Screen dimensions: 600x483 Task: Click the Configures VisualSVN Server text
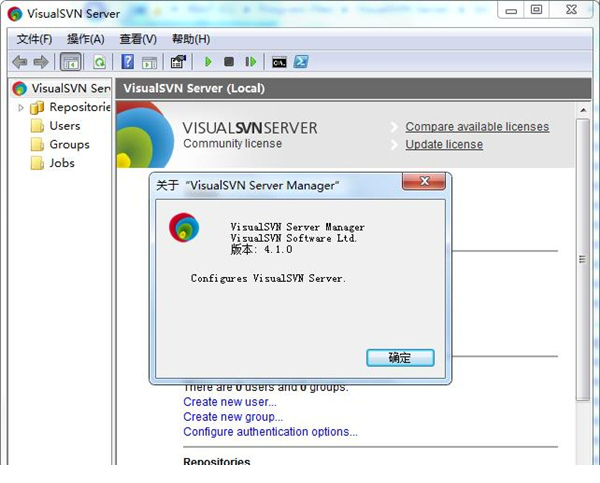click(x=268, y=278)
